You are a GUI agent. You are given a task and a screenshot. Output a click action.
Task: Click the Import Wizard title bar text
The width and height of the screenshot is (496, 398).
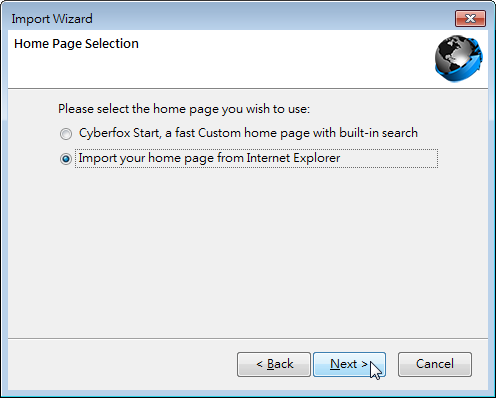point(52,19)
